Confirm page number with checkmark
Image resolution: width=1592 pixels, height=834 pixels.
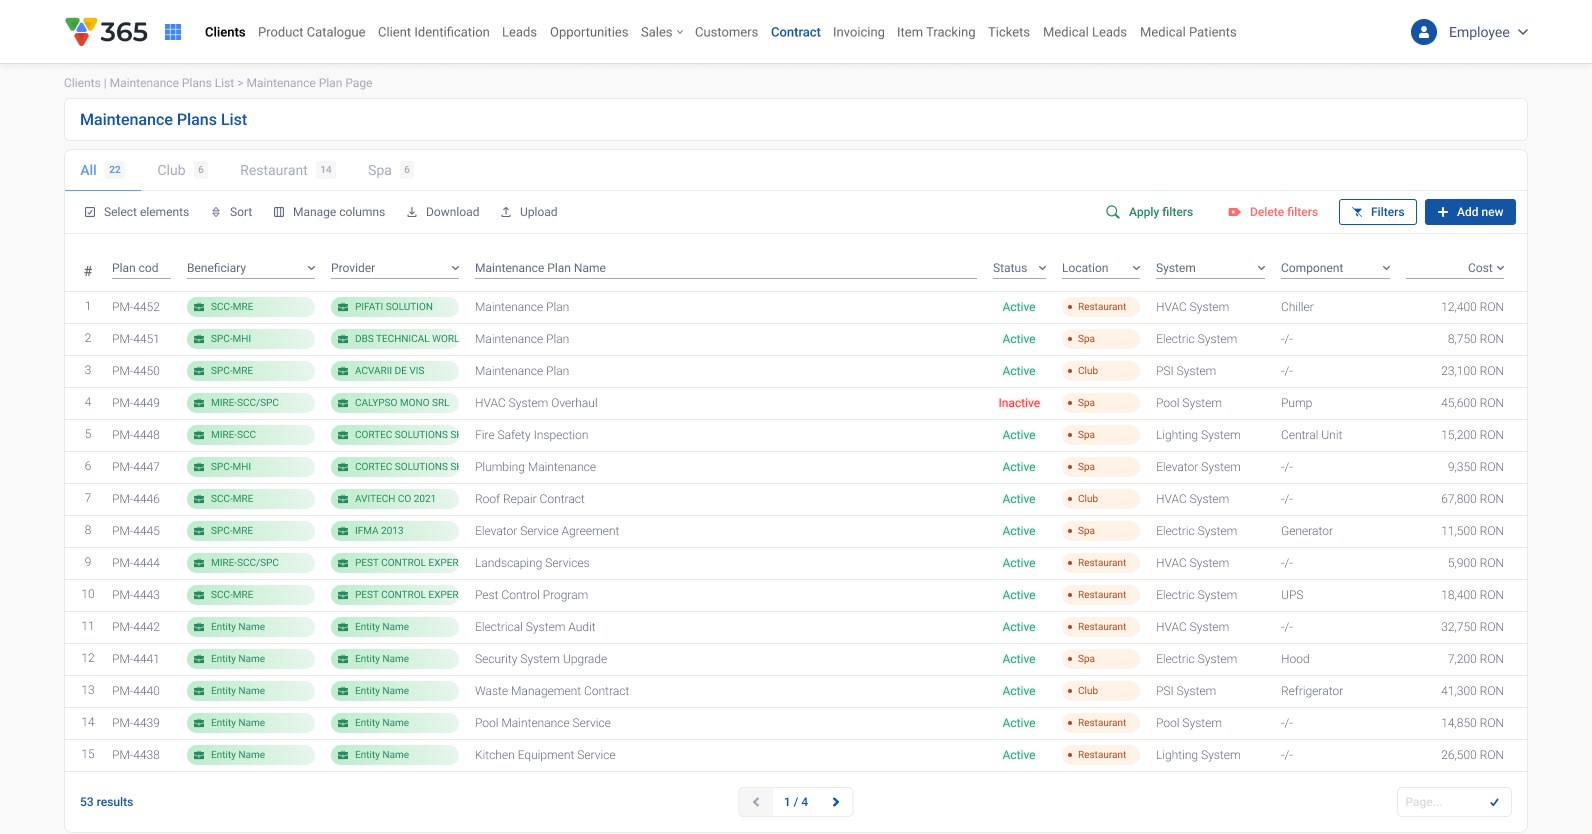click(x=1495, y=802)
